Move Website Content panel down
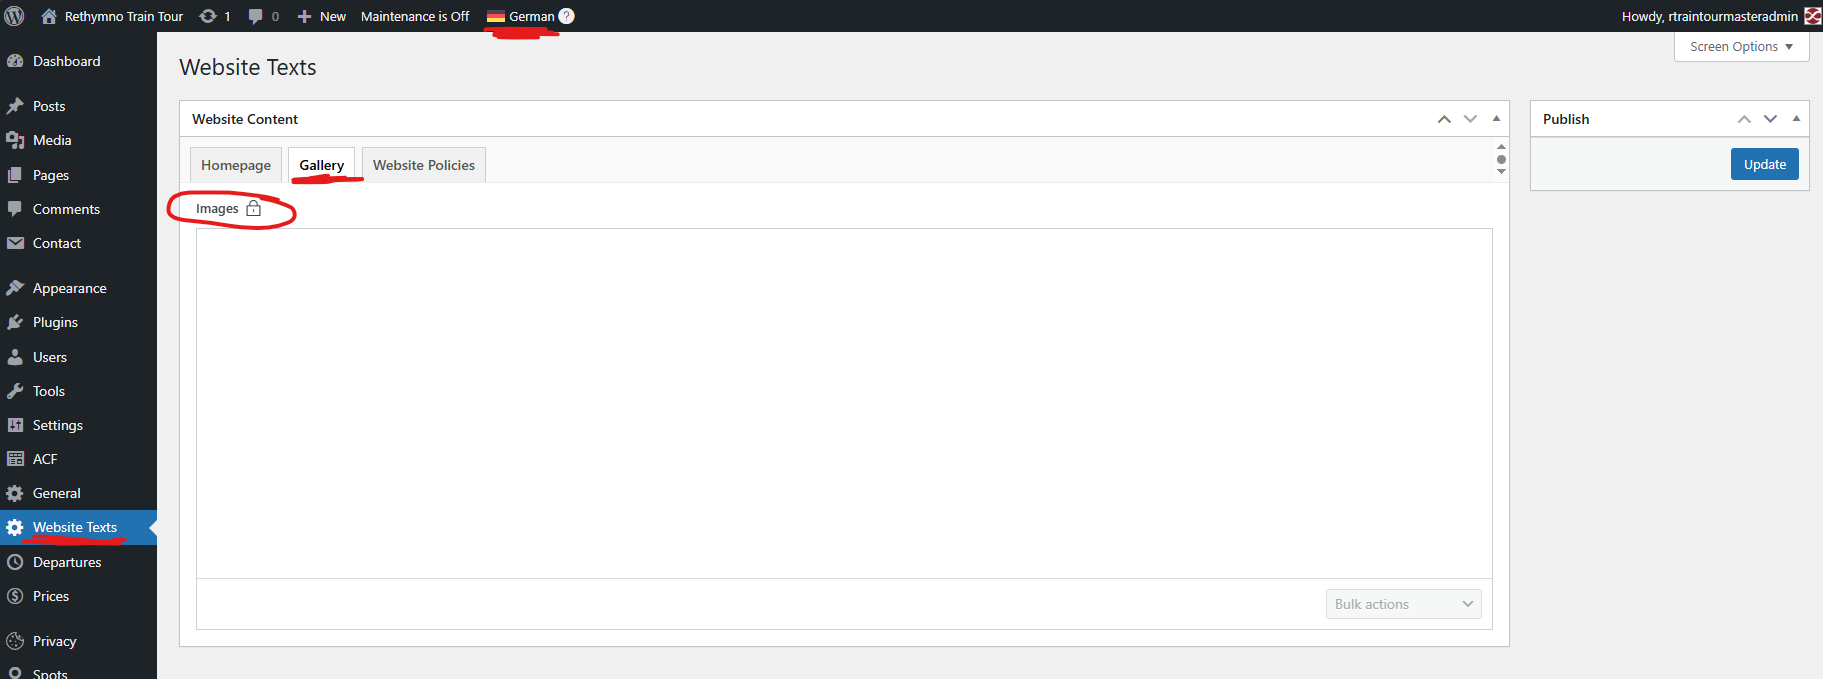This screenshot has width=1823, height=679. [x=1470, y=119]
